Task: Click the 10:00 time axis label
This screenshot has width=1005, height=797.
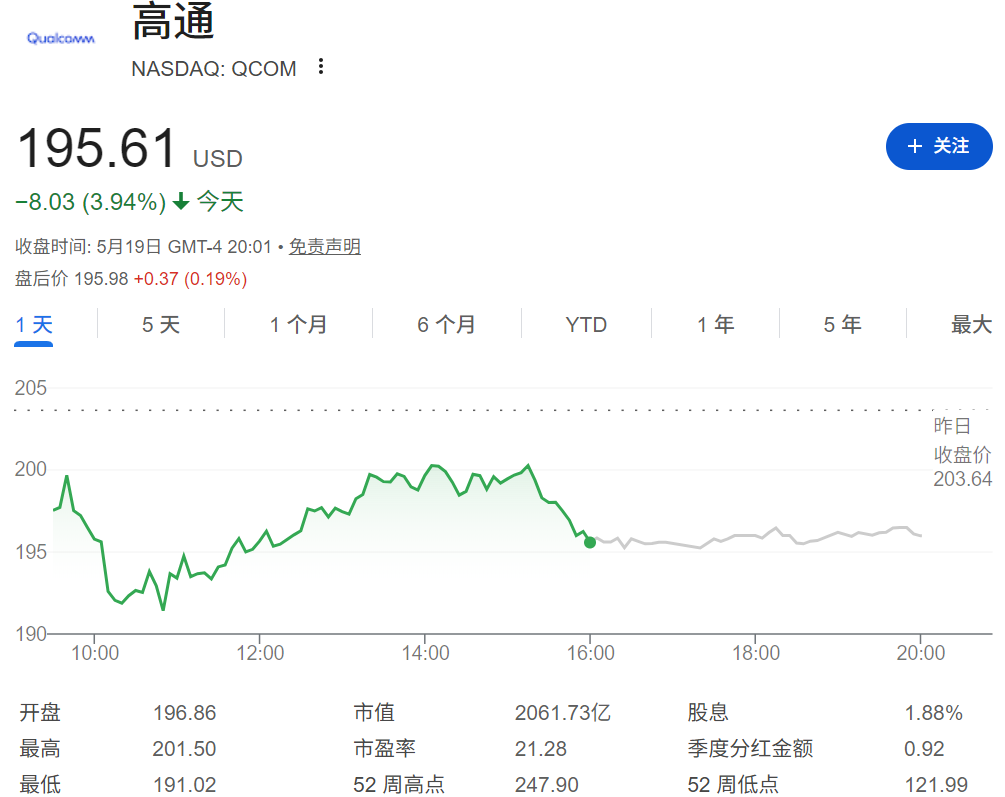Action: (x=95, y=653)
